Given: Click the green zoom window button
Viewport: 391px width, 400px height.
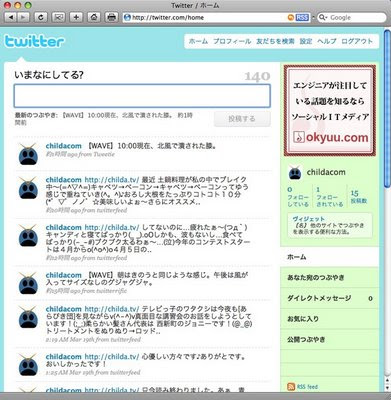Looking at the screenshot, I should pos(28,5).
